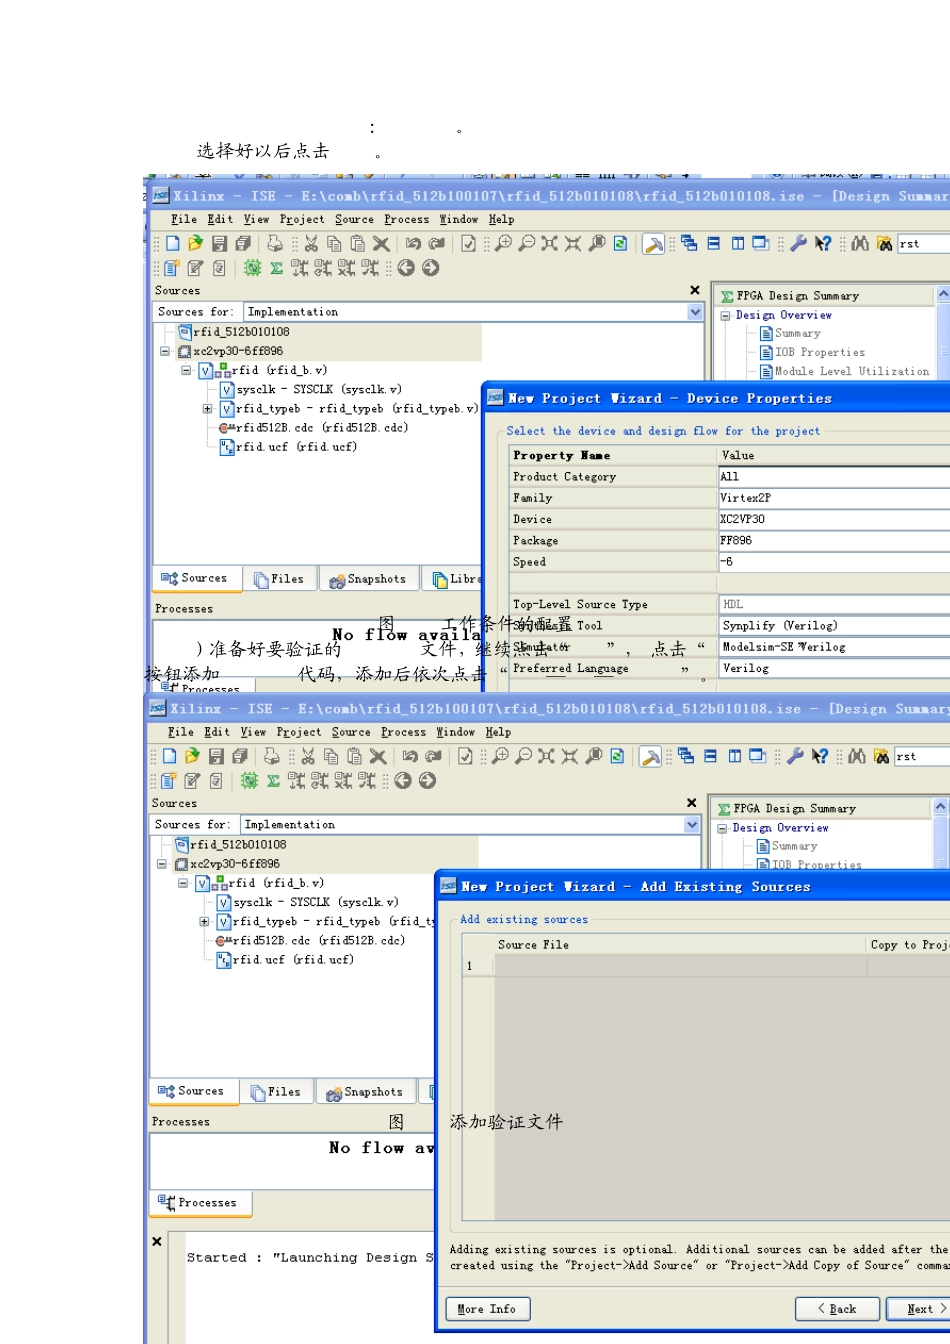Click Design Summary scroll-up arrow, upper ISE window
This screenshot has height=1344, width=950.
coord(942,295)
